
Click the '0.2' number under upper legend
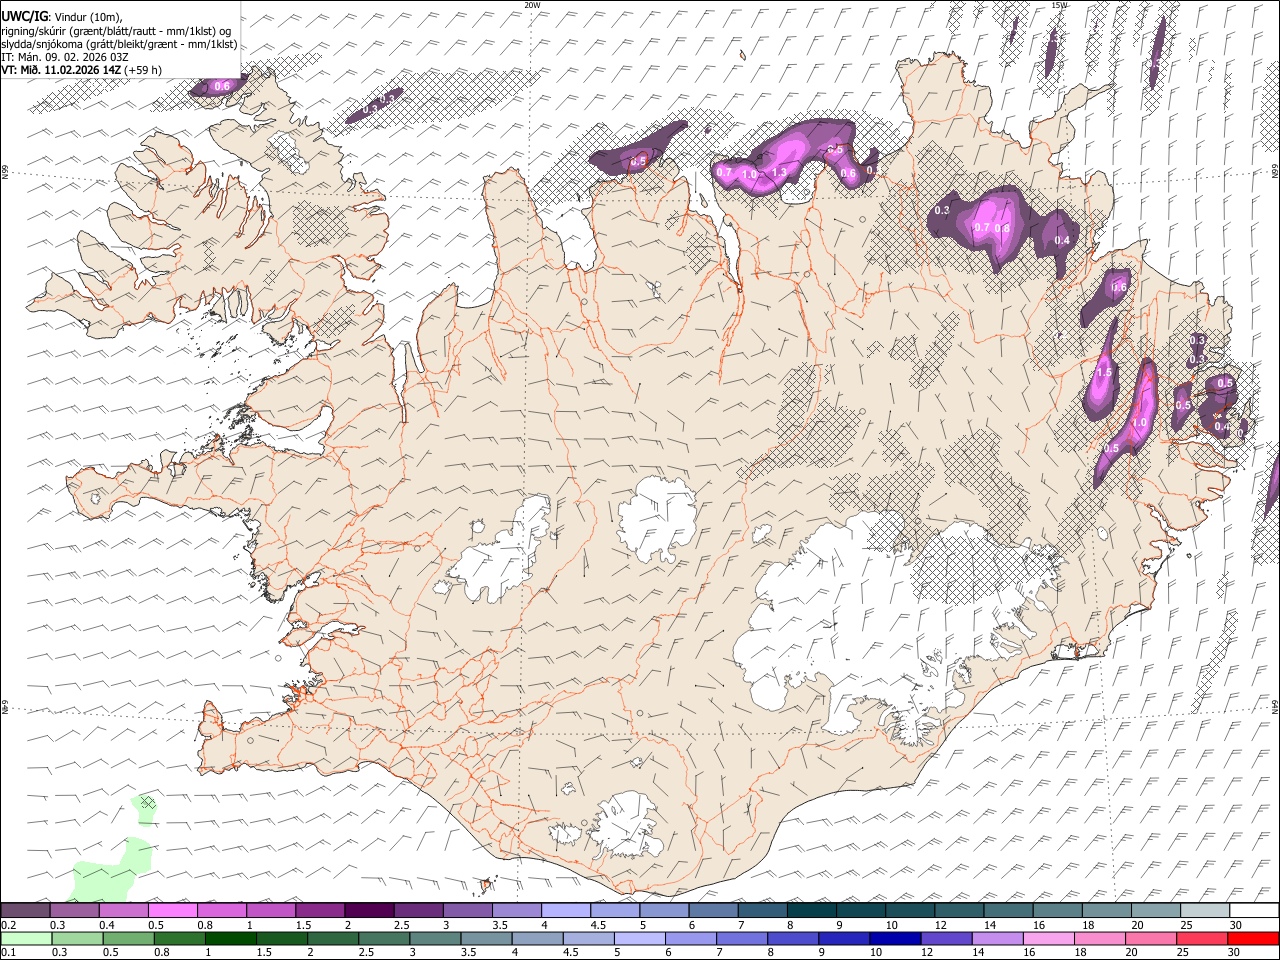click(x=8, y=925)
